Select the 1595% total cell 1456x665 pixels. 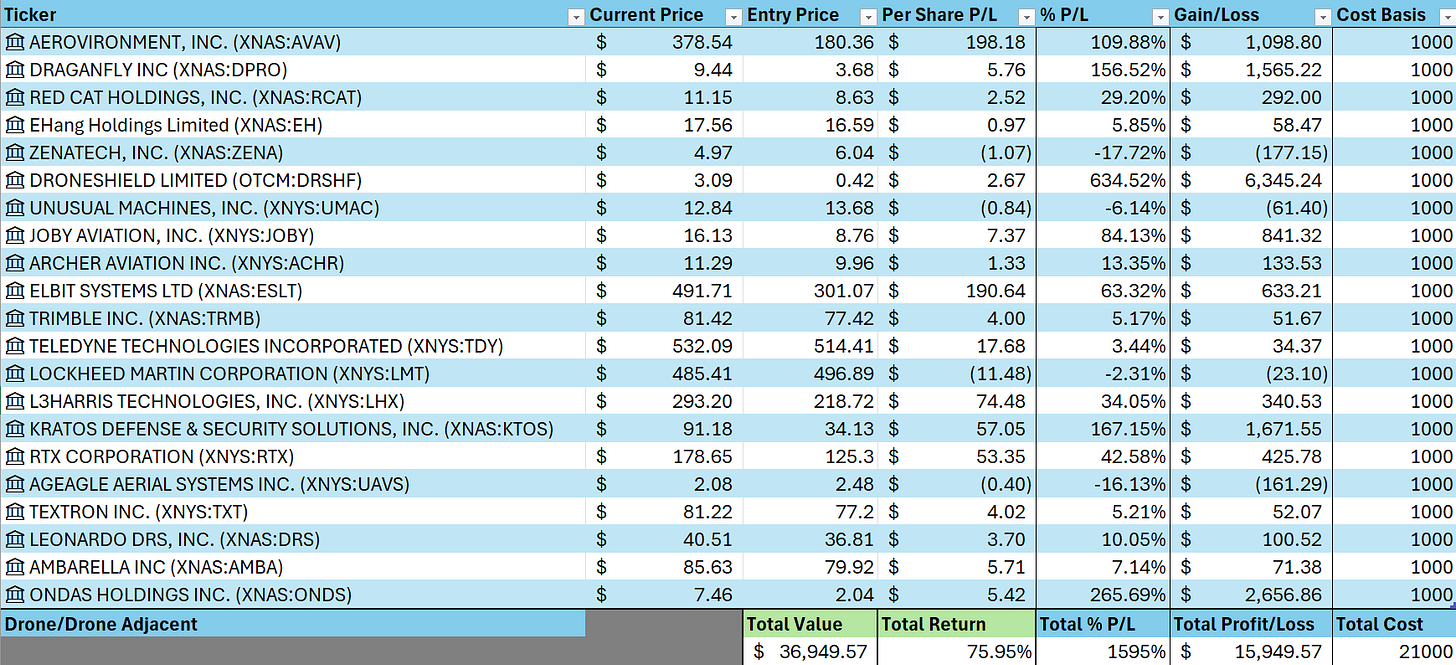[x=1104, y=651]
